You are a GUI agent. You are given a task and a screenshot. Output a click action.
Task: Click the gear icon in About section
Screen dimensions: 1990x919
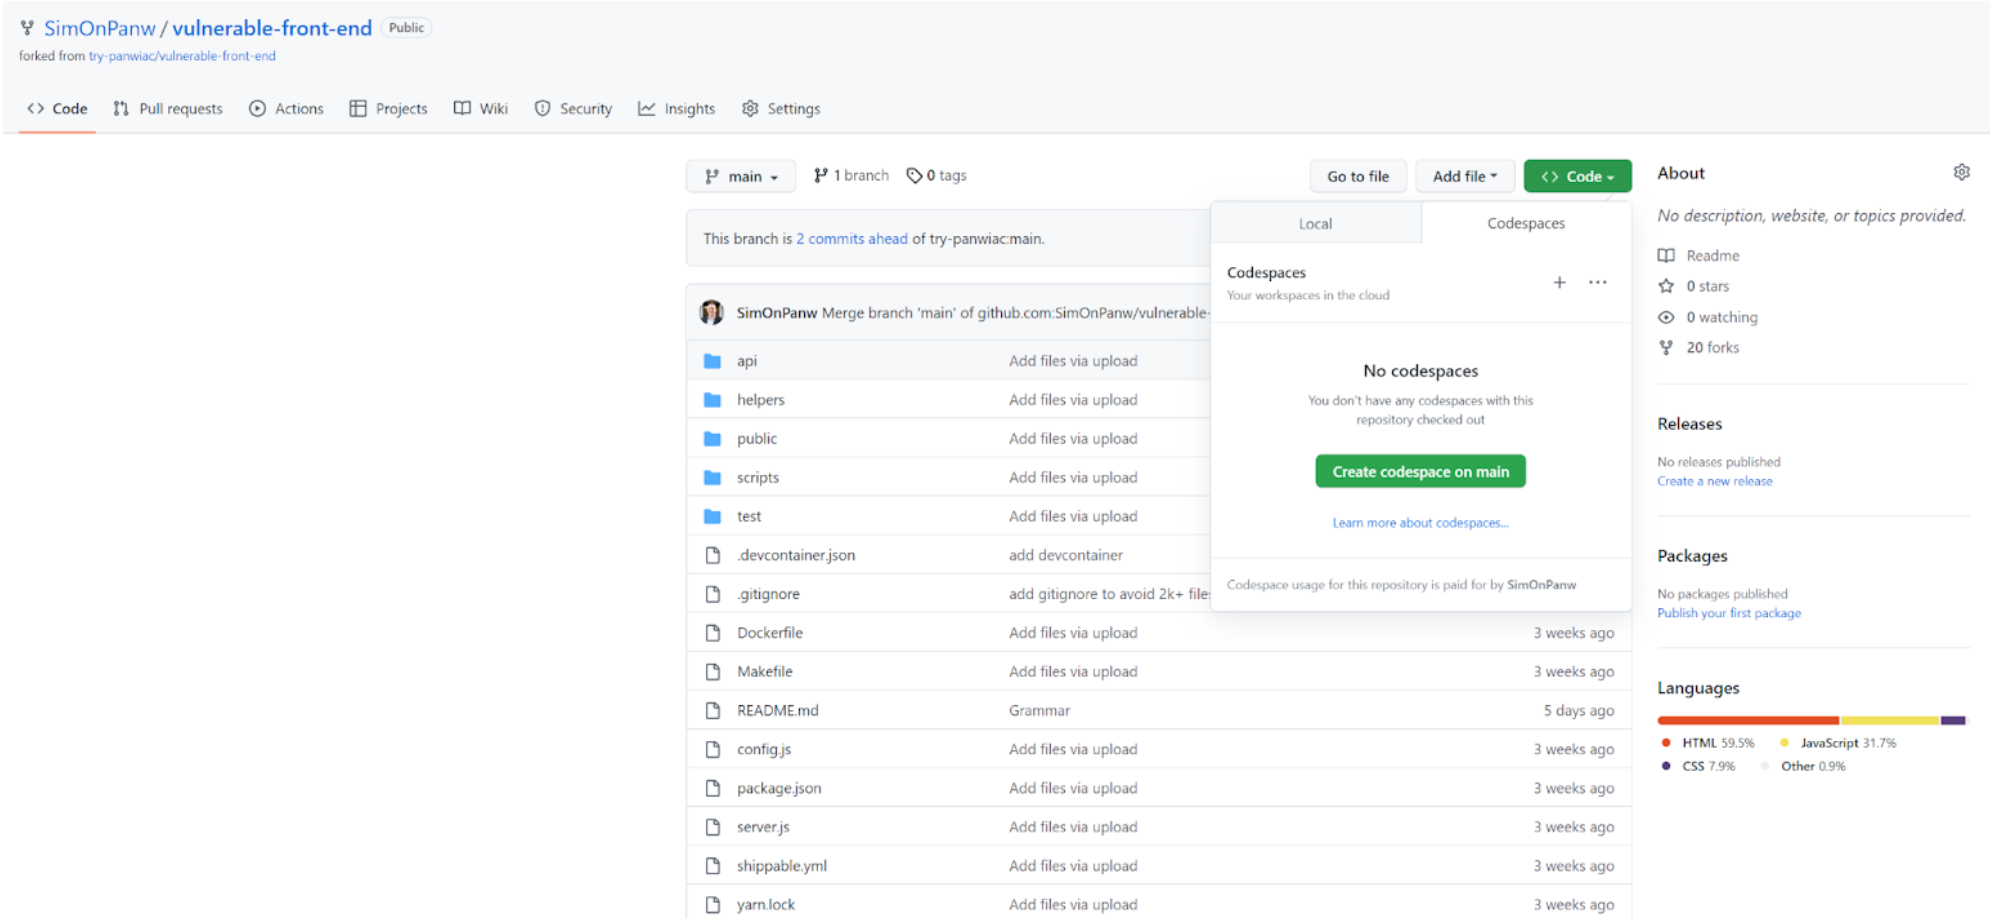point(1961,172)
